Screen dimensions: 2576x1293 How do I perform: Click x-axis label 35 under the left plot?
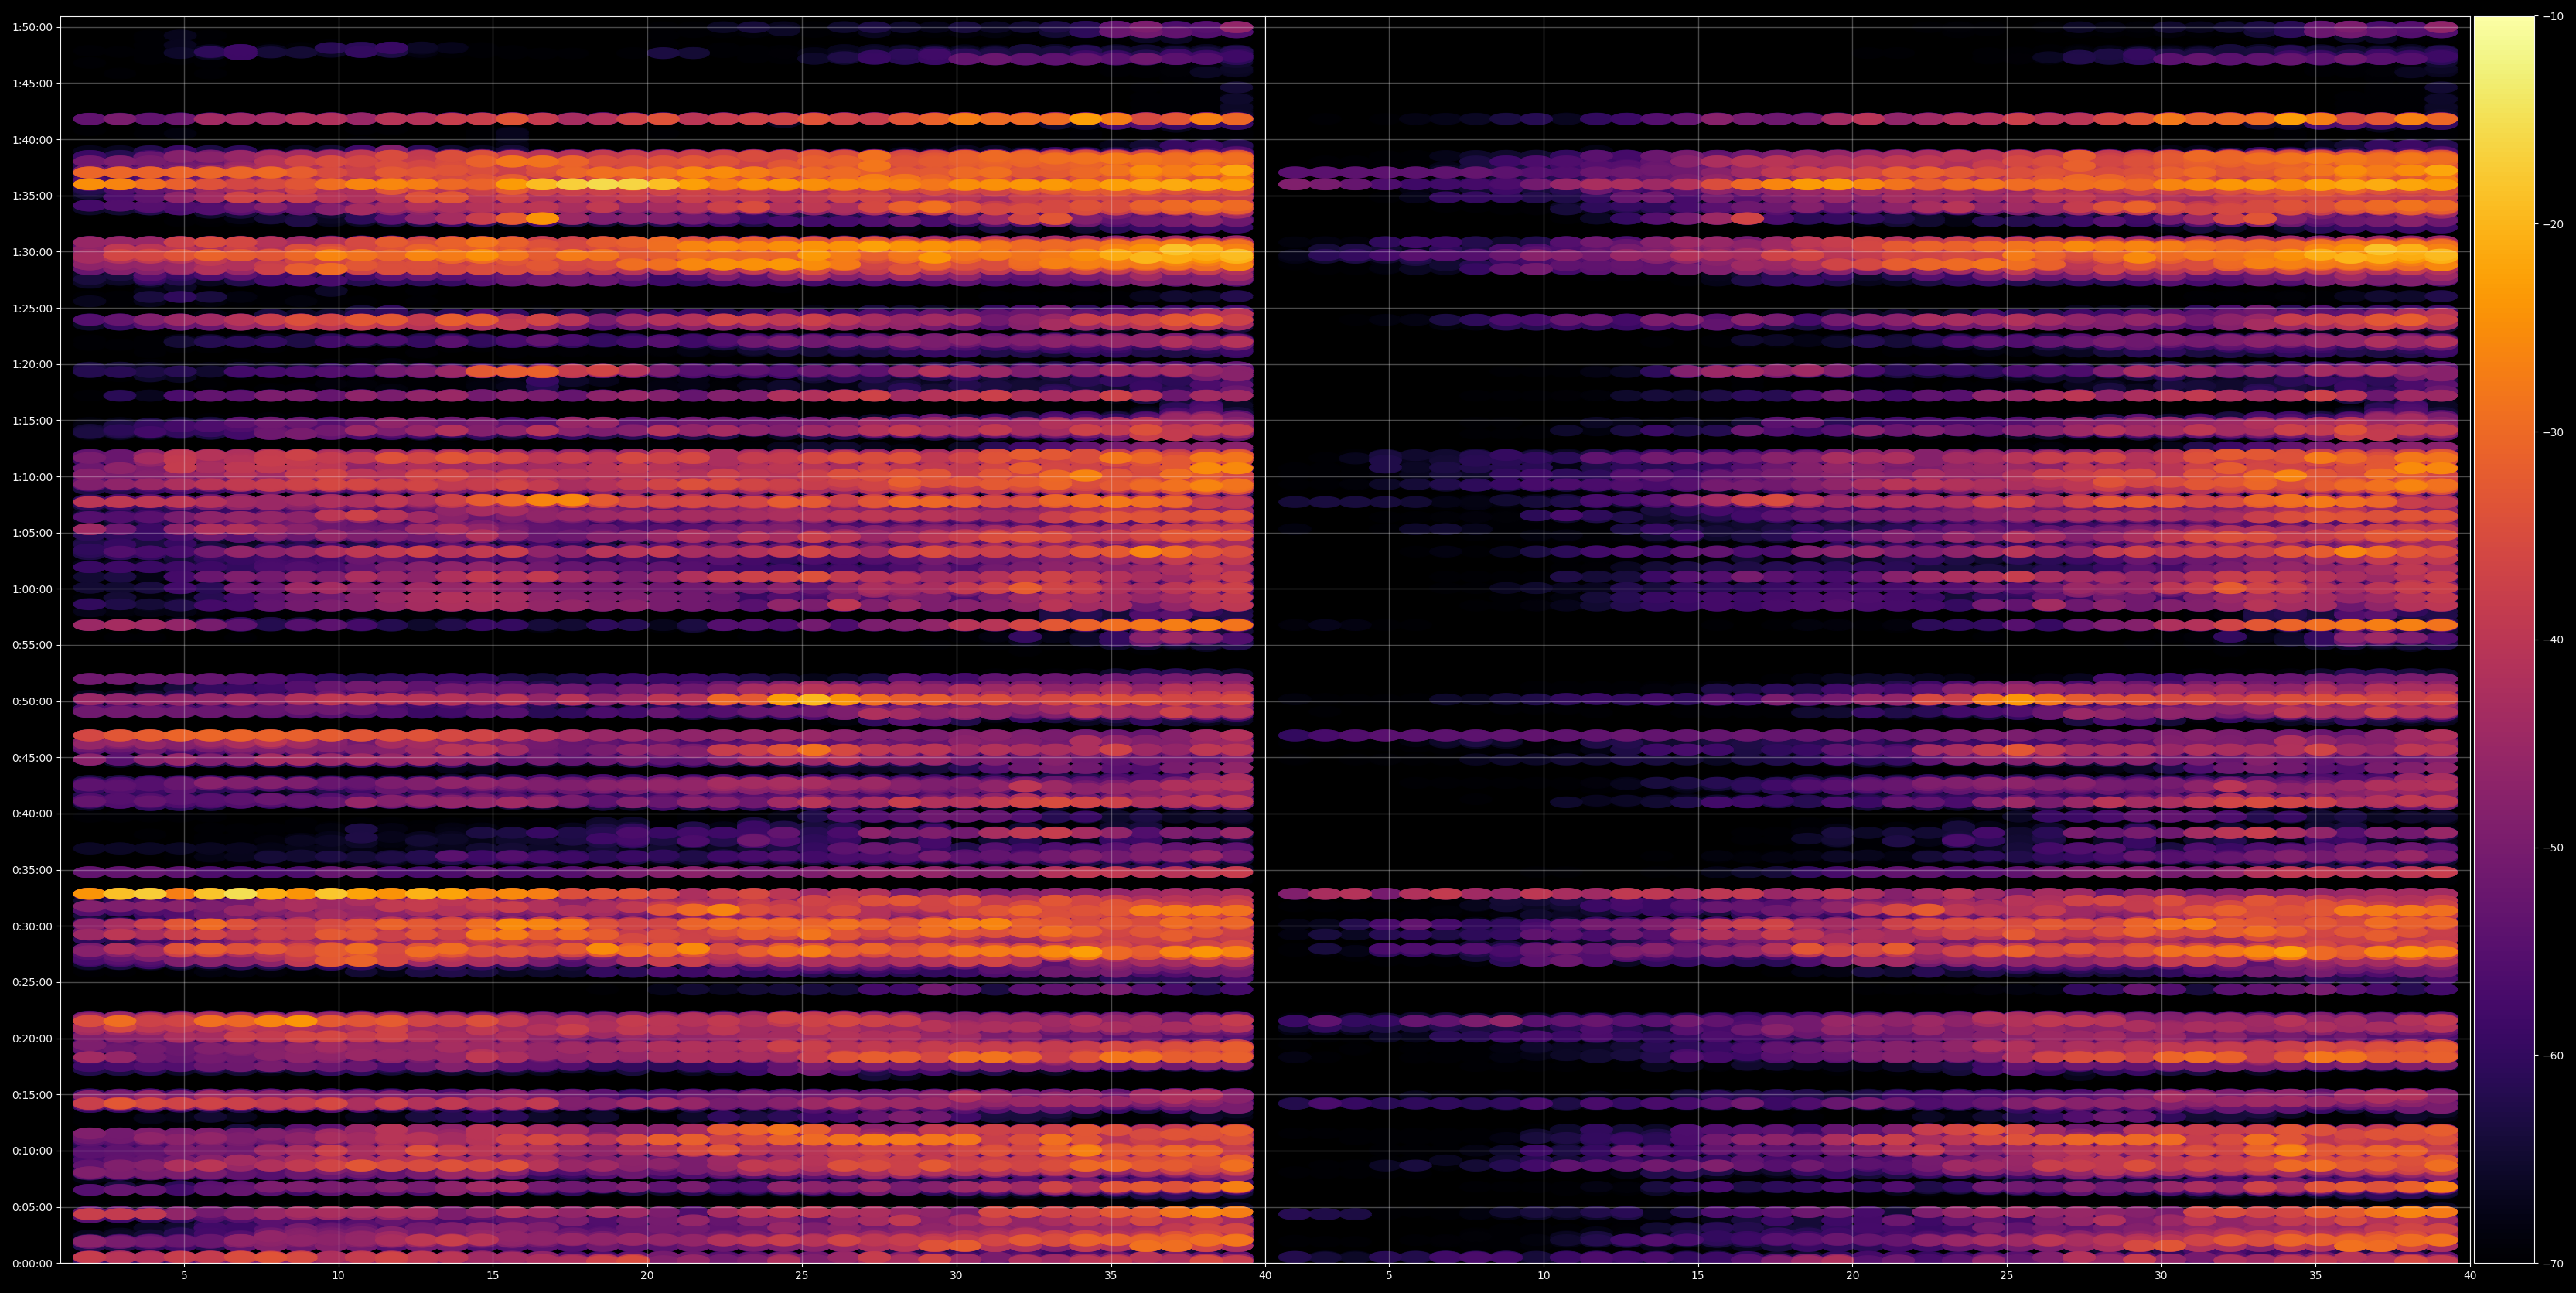pyautogui.click(x=1111, y=1276)
